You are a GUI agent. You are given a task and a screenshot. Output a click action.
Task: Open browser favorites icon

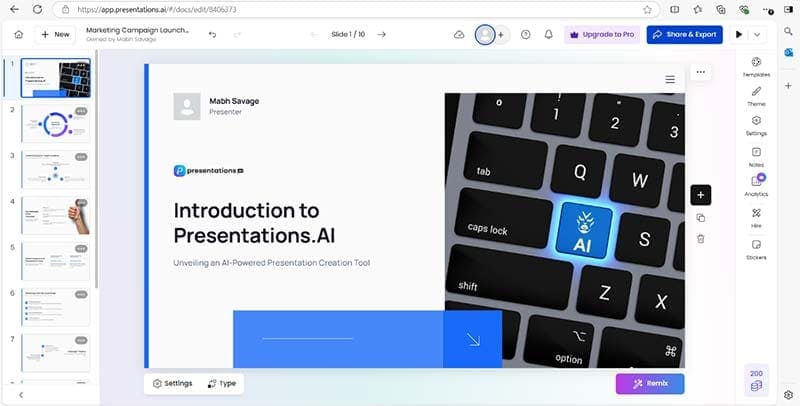[x=697, y=9]
